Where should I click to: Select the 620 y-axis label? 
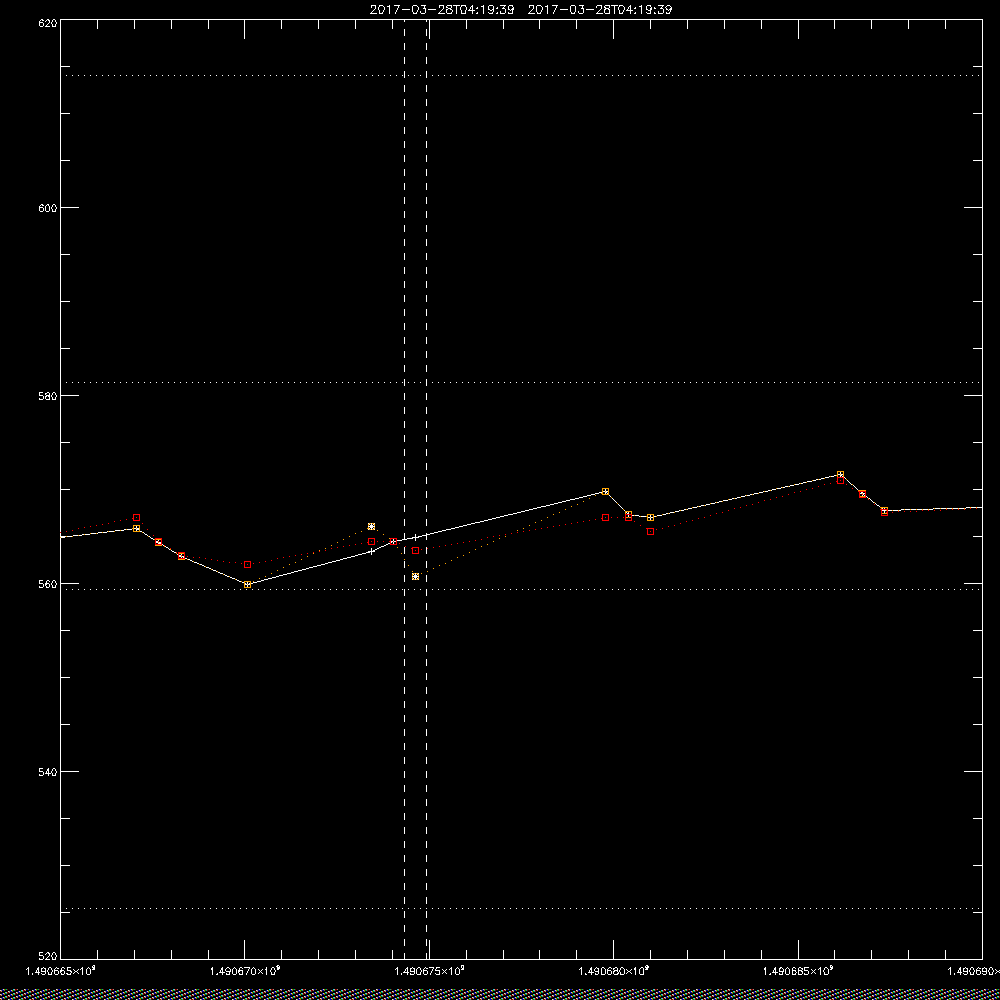click(48, 23)
